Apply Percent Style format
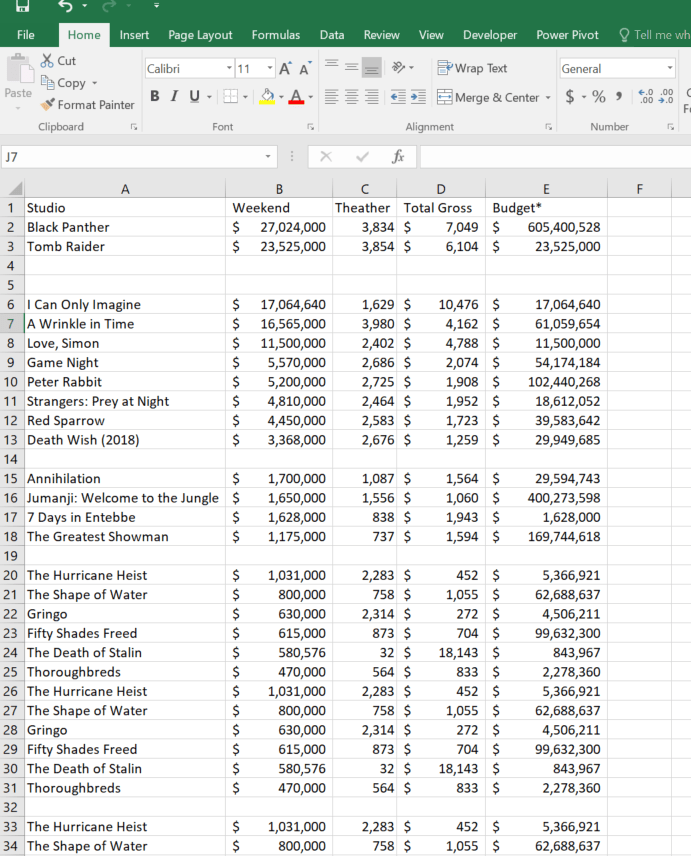Screen dimensions: 691x856 599,97
